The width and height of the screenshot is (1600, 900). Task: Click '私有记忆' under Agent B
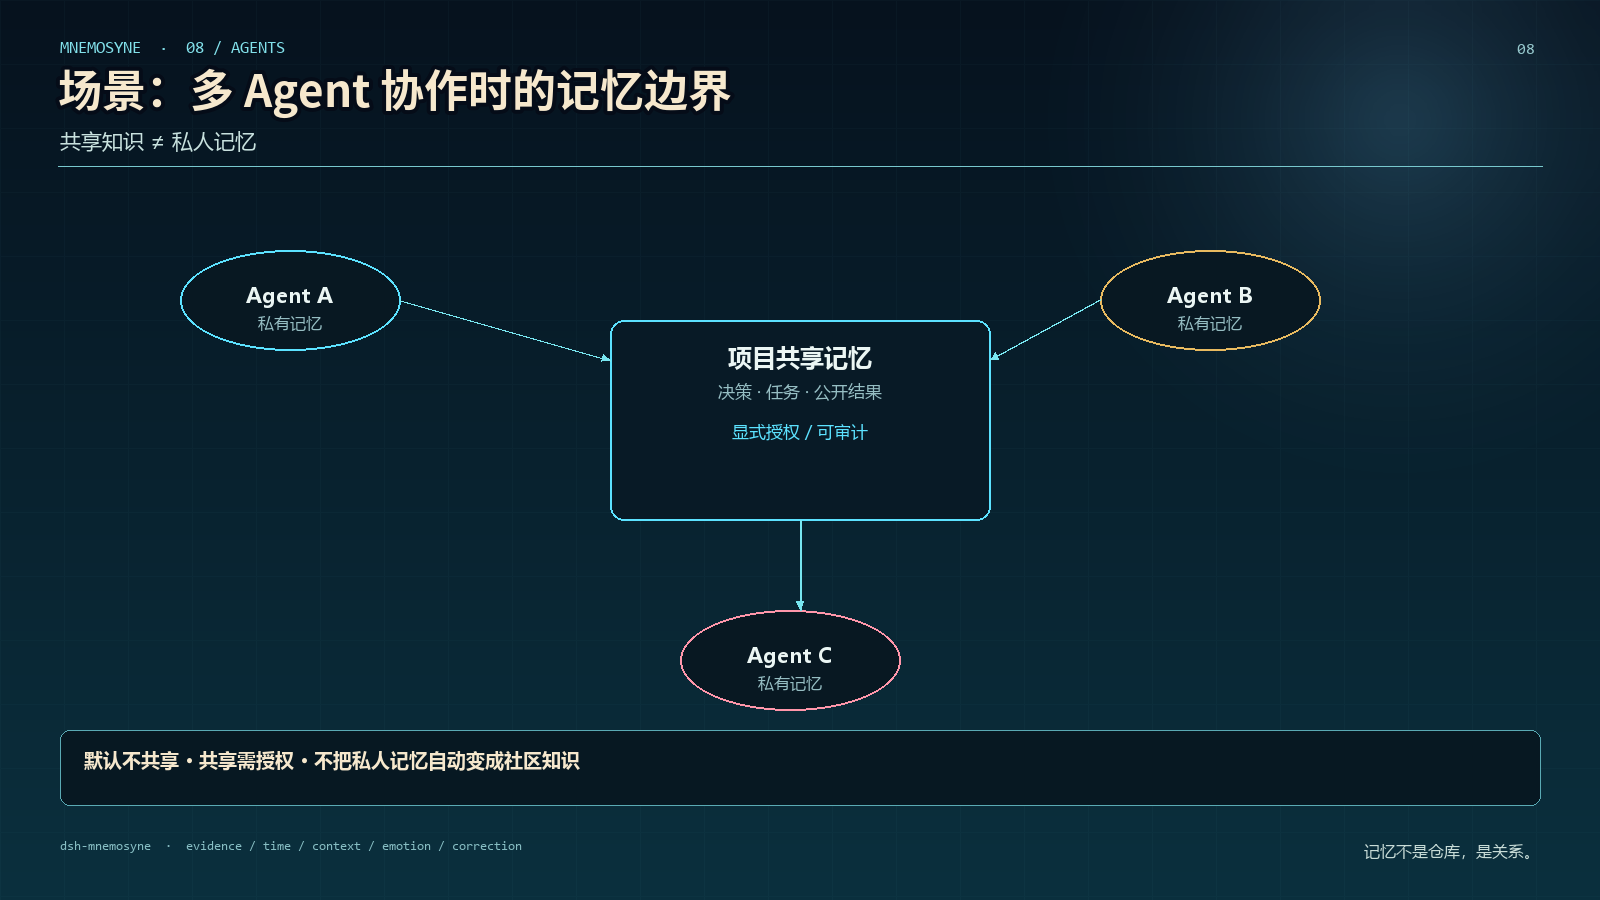(1210, 324)
